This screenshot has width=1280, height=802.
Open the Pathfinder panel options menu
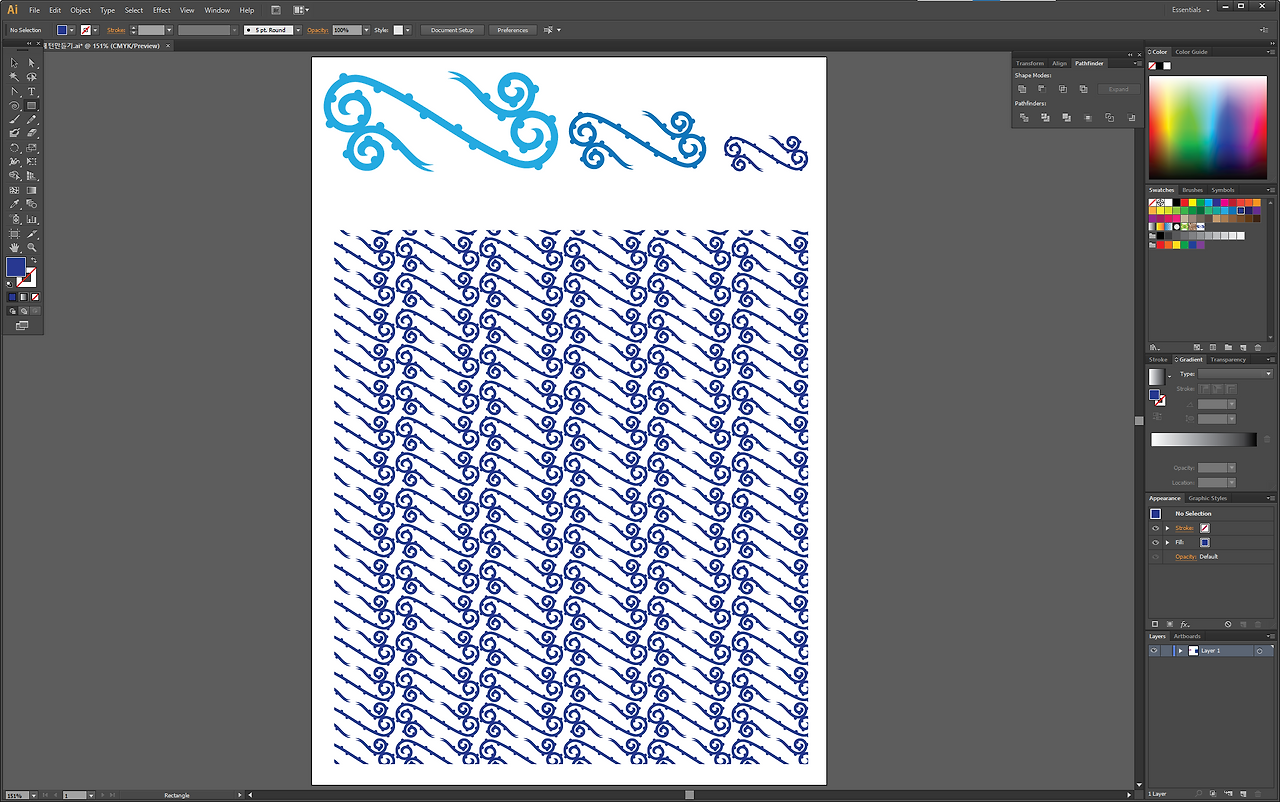point(1137,63)
